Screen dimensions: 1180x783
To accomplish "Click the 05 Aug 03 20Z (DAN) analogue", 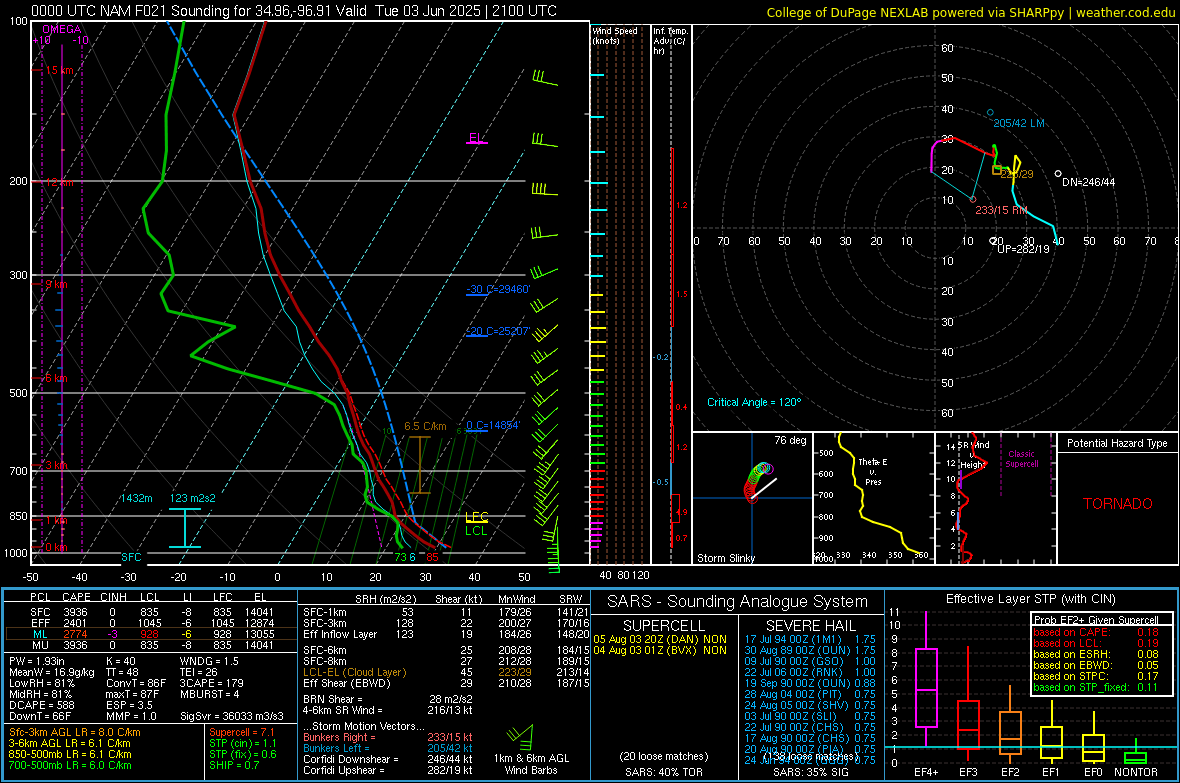I will 660,639.
